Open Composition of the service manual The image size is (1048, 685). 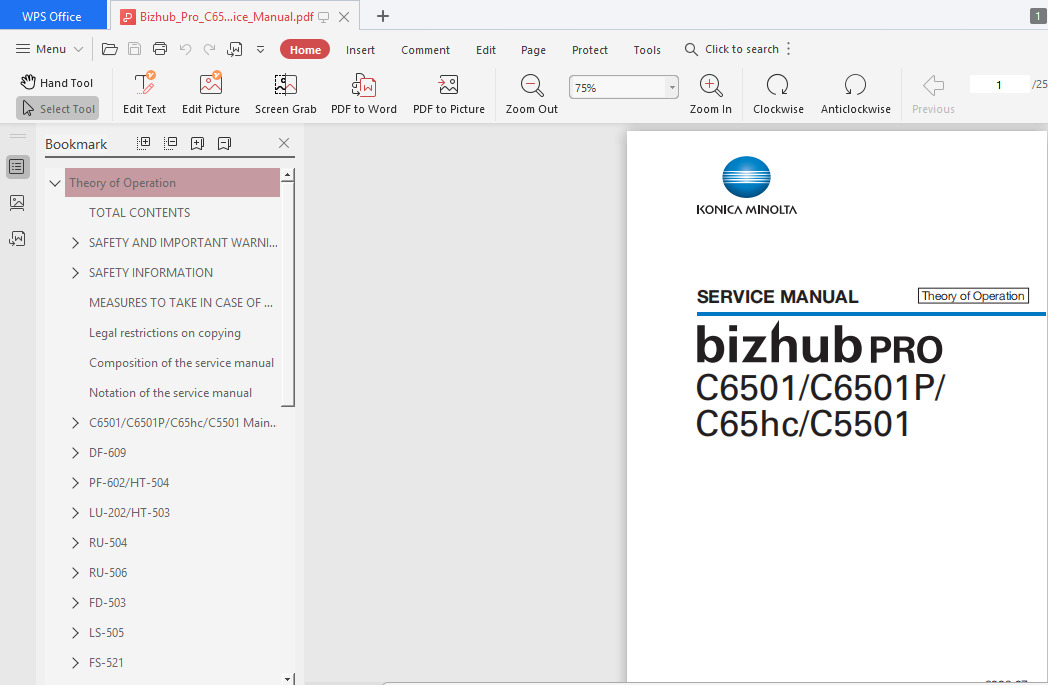181,363
